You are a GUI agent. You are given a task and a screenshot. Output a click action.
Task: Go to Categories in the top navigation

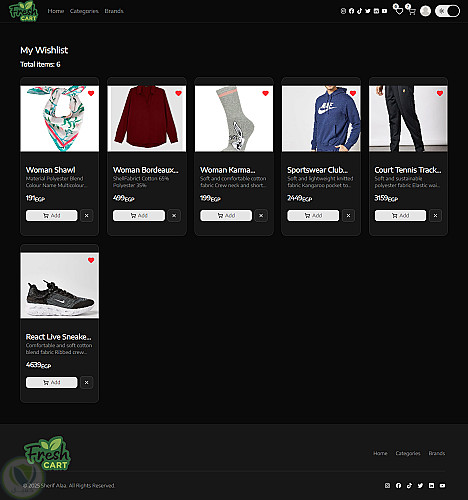(84, 11)
